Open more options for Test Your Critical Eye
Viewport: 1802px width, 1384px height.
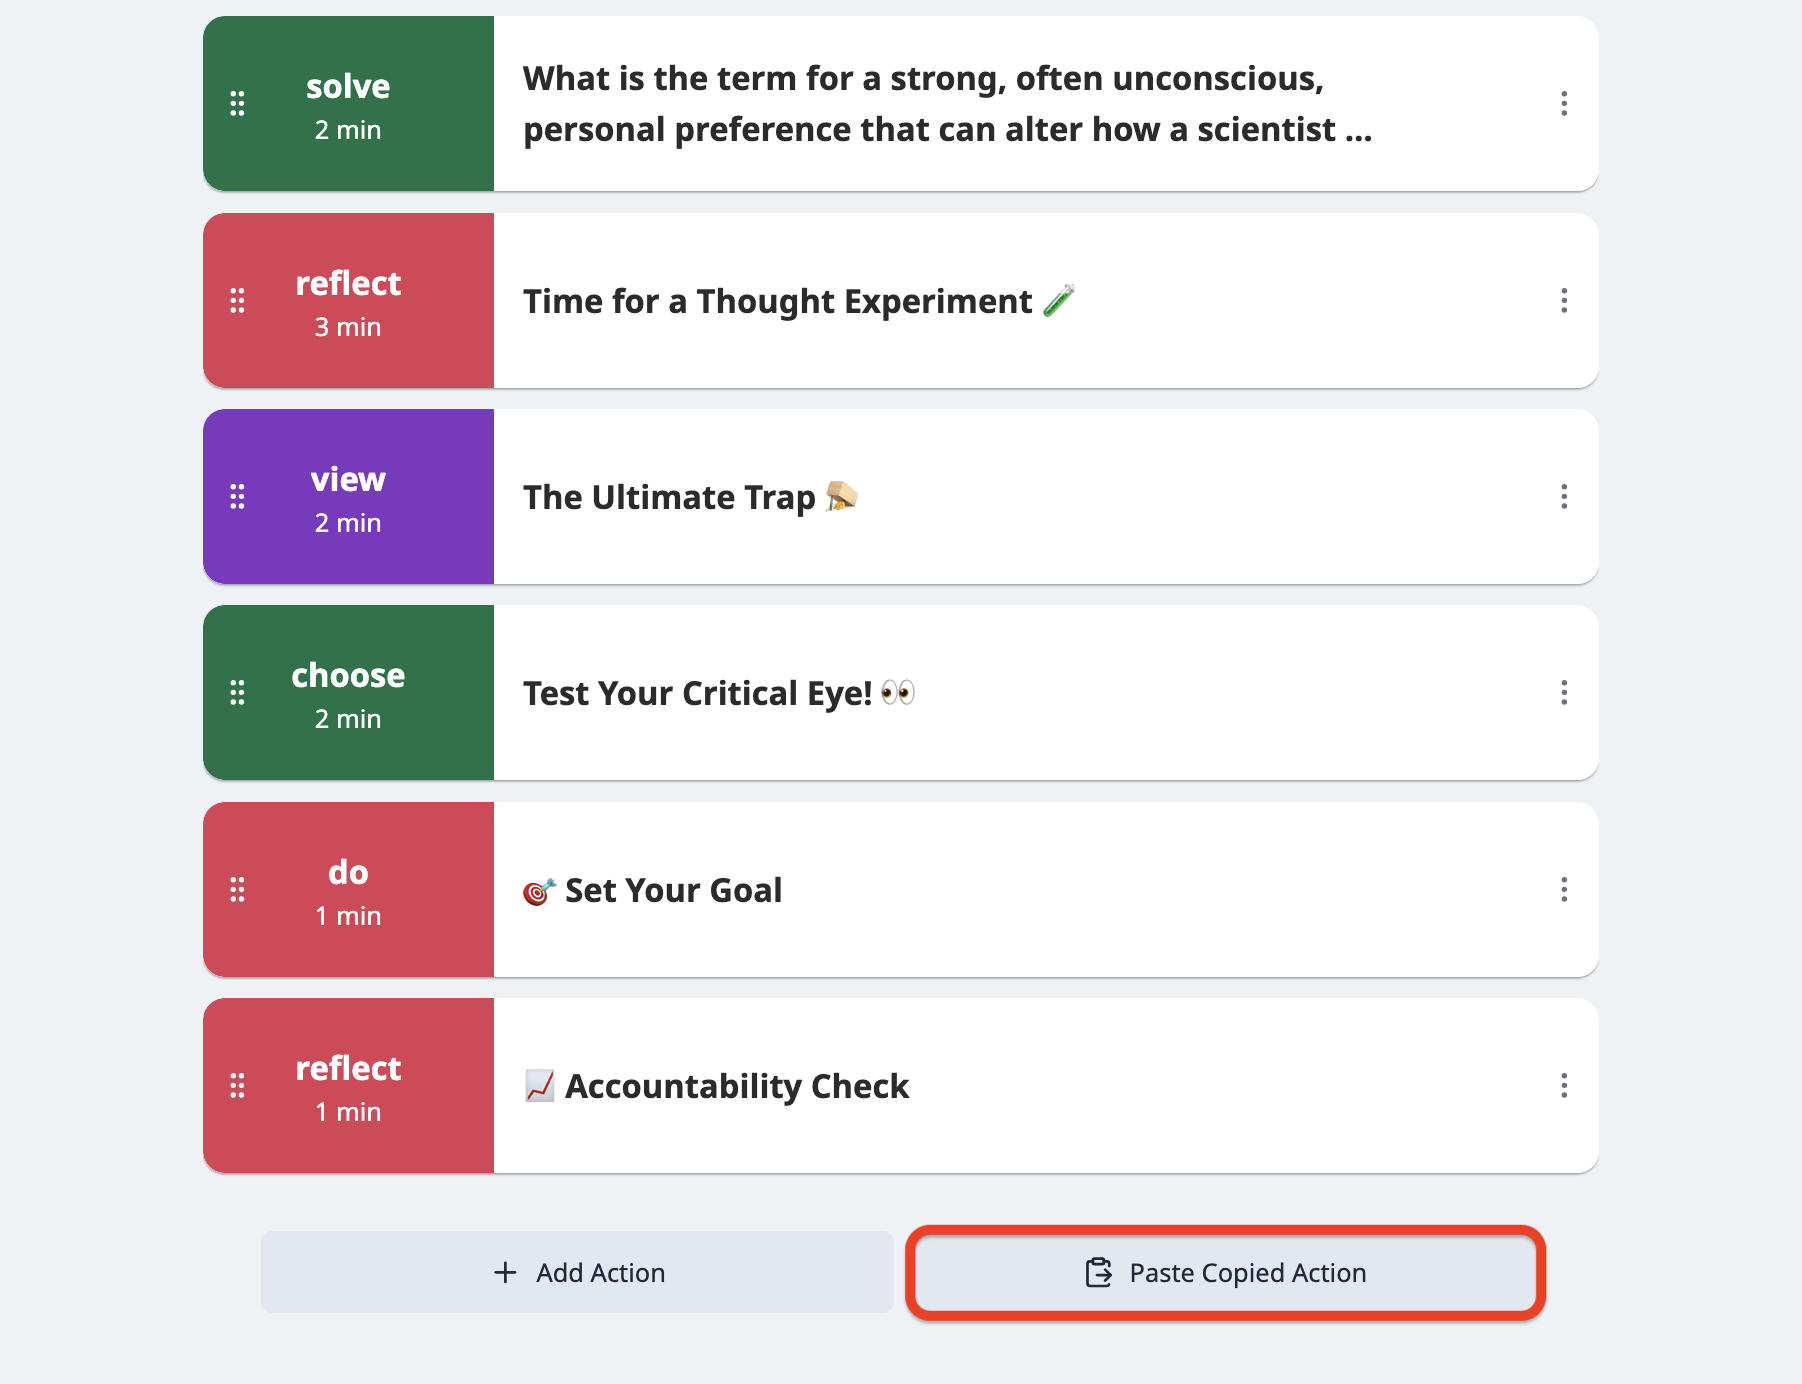[x=1564, y=693]
